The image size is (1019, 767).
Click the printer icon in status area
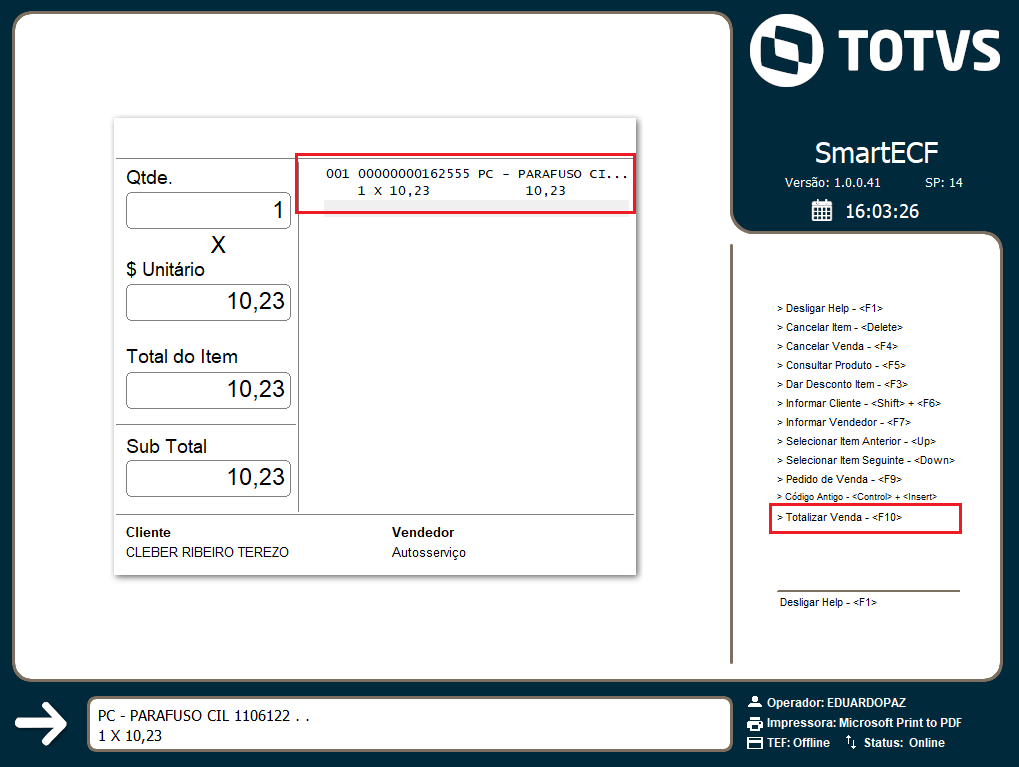click(755, 723)
